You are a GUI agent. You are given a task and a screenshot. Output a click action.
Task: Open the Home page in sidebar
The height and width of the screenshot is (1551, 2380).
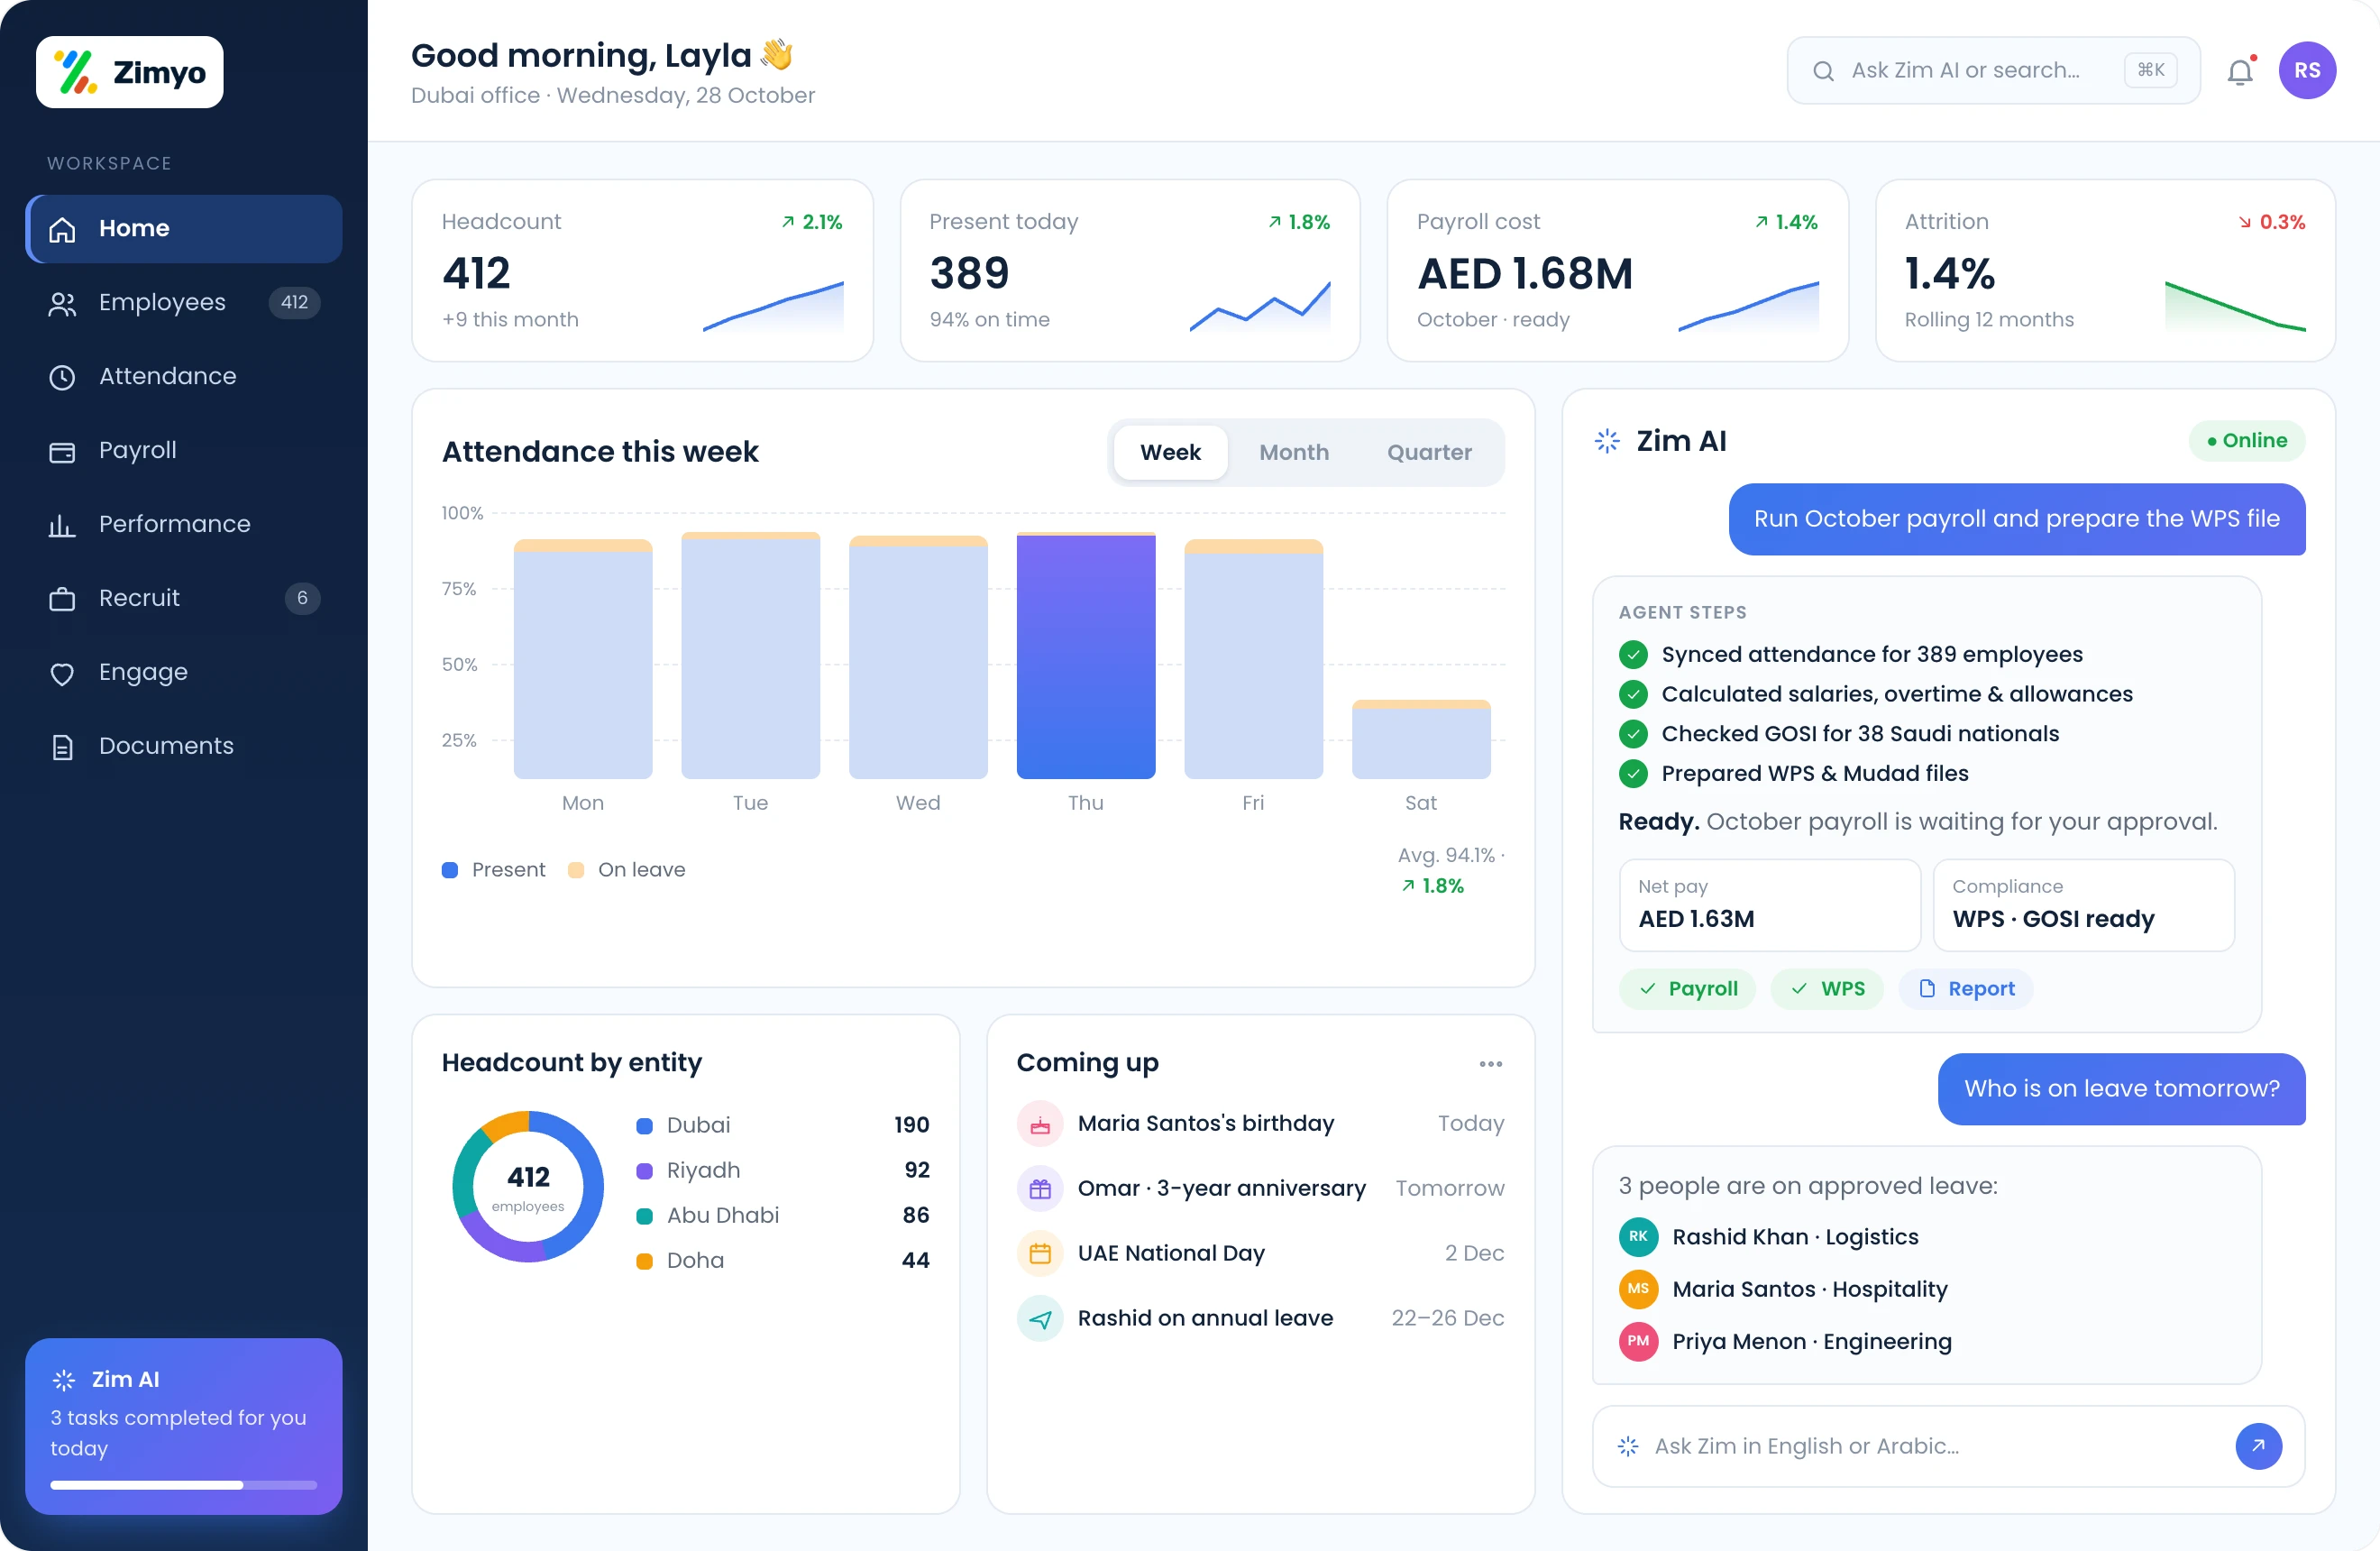(x=184, y=228)
